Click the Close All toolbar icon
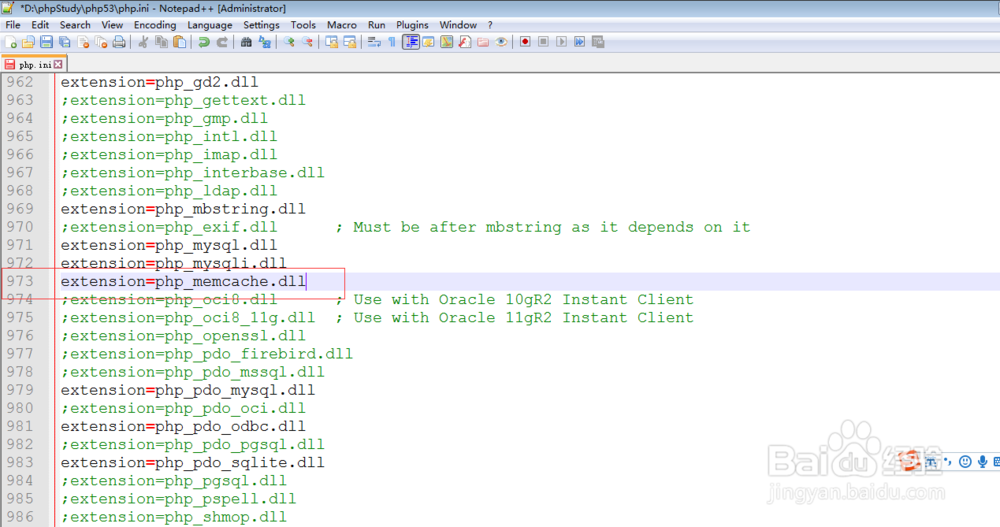The width and height of the screenshot is (1000, 527). 101,42
